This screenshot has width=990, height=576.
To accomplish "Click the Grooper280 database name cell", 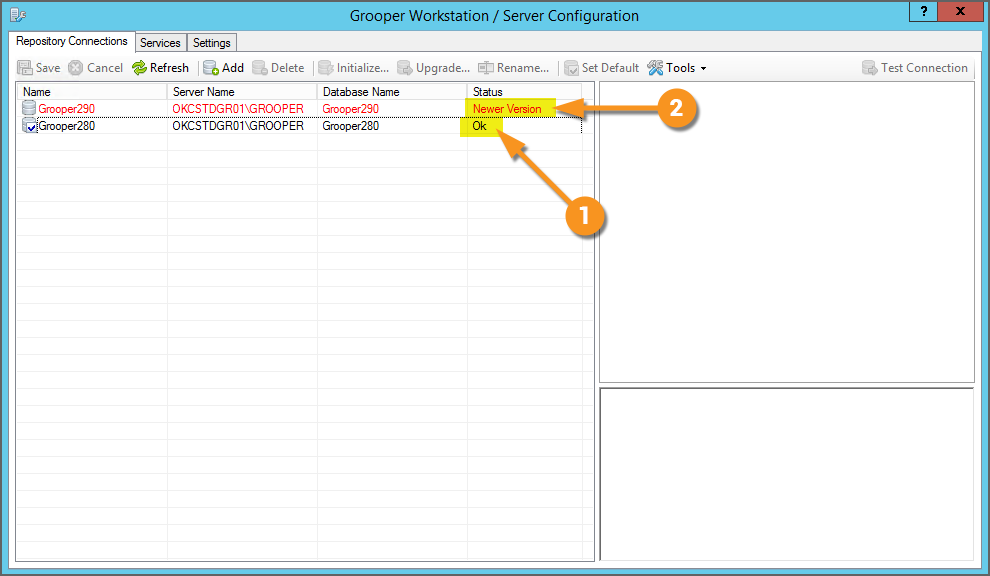I will (x=350, y=126).
